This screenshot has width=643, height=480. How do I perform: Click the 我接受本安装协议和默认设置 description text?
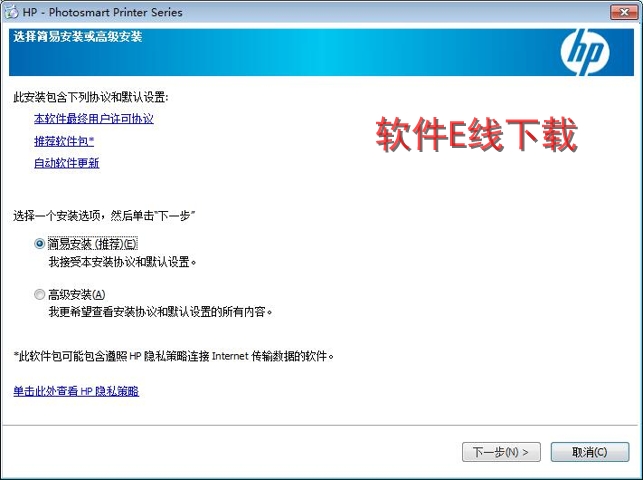coord(122,261)
